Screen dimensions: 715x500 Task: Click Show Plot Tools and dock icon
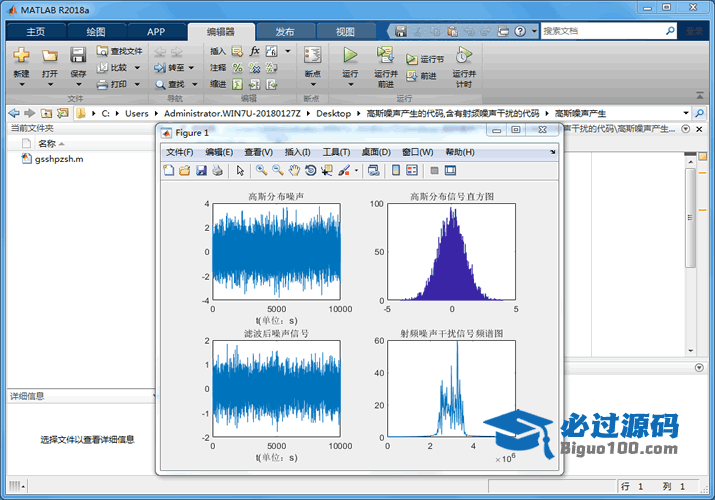pos(451,170)
